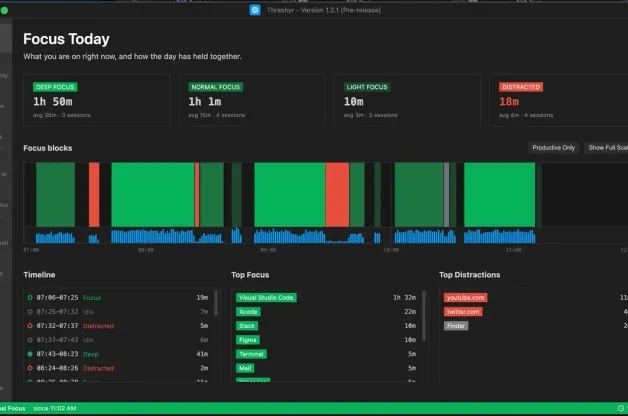
Task: Click the gray circle marker of 07:37–07:43 Idle row
Action: tap(30, 340)
